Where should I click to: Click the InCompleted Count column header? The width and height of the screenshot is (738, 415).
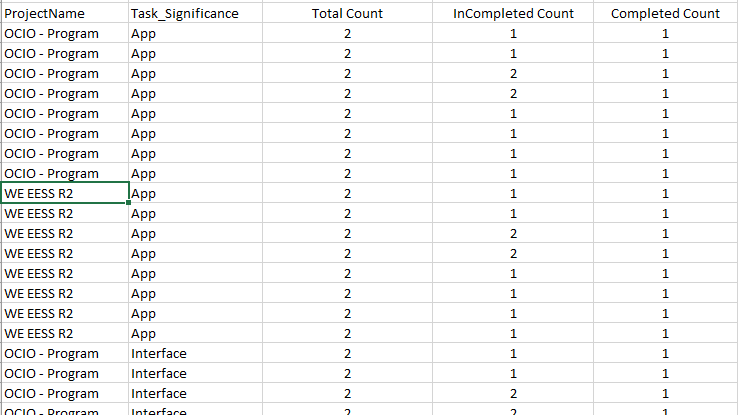click(x=513, y=13)
